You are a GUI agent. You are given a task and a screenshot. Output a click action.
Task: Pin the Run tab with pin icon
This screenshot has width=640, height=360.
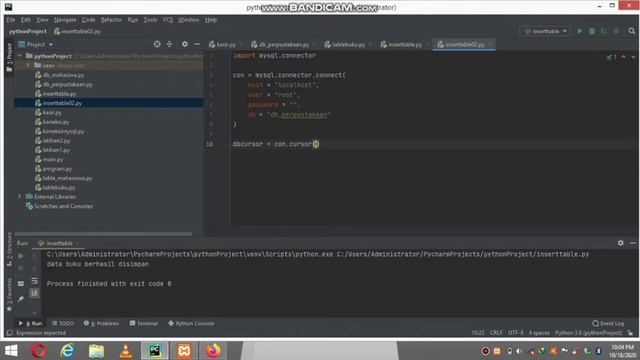click(21, 299)
